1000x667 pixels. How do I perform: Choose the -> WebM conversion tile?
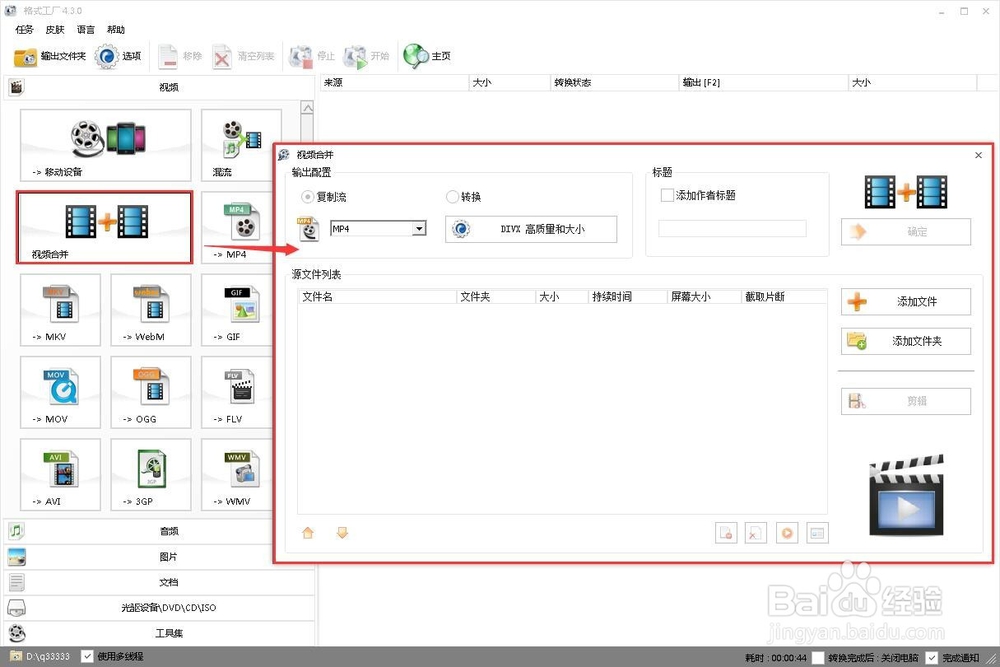[x=151, y=310]
